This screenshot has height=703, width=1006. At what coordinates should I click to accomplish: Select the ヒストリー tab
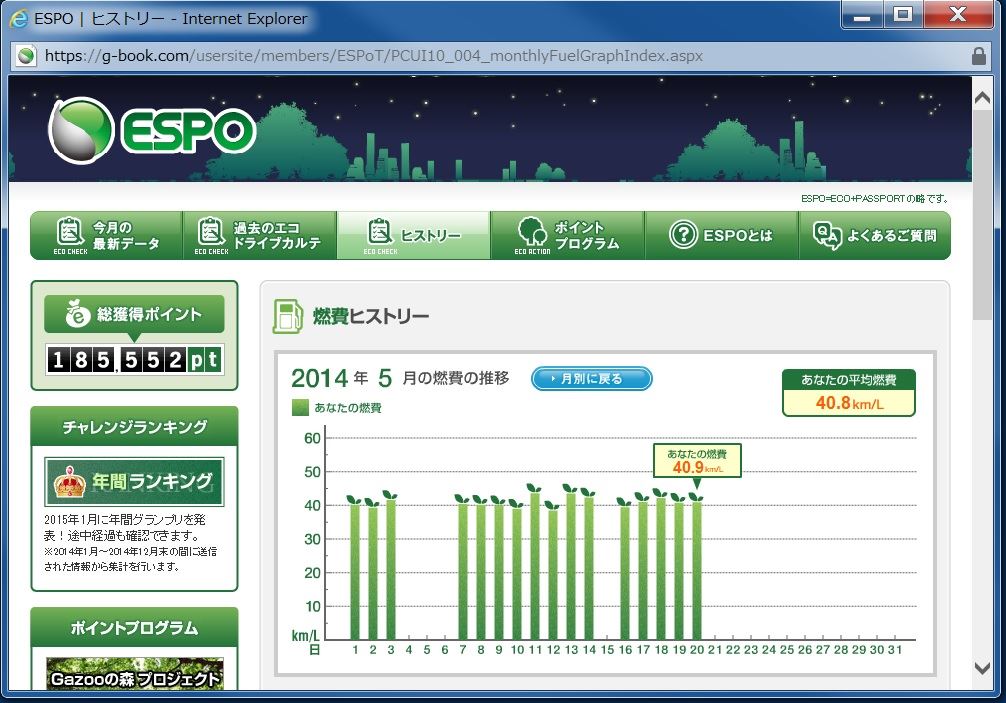pos(414,235)
